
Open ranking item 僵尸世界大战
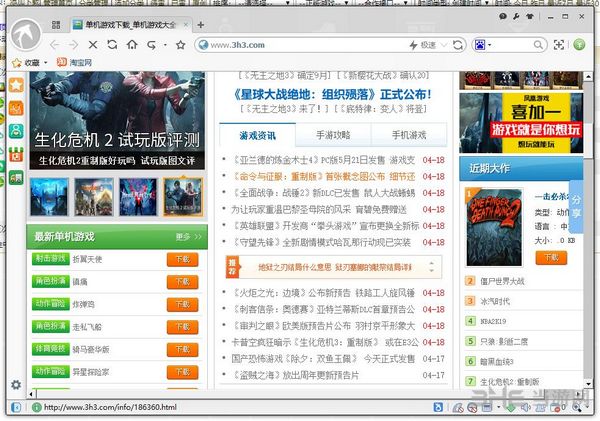(x=502, y=281)
